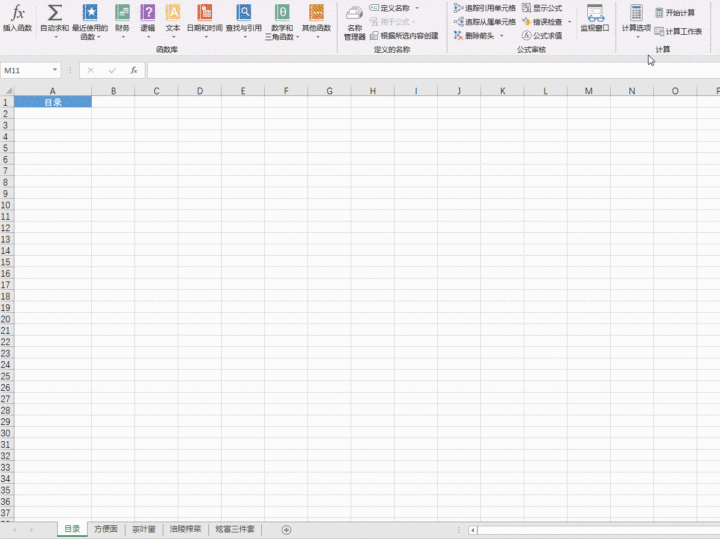Viewport: 720px width, 539px height.
Task: Click Error Checking (错误检查)
Action: (x=542, y=22)
